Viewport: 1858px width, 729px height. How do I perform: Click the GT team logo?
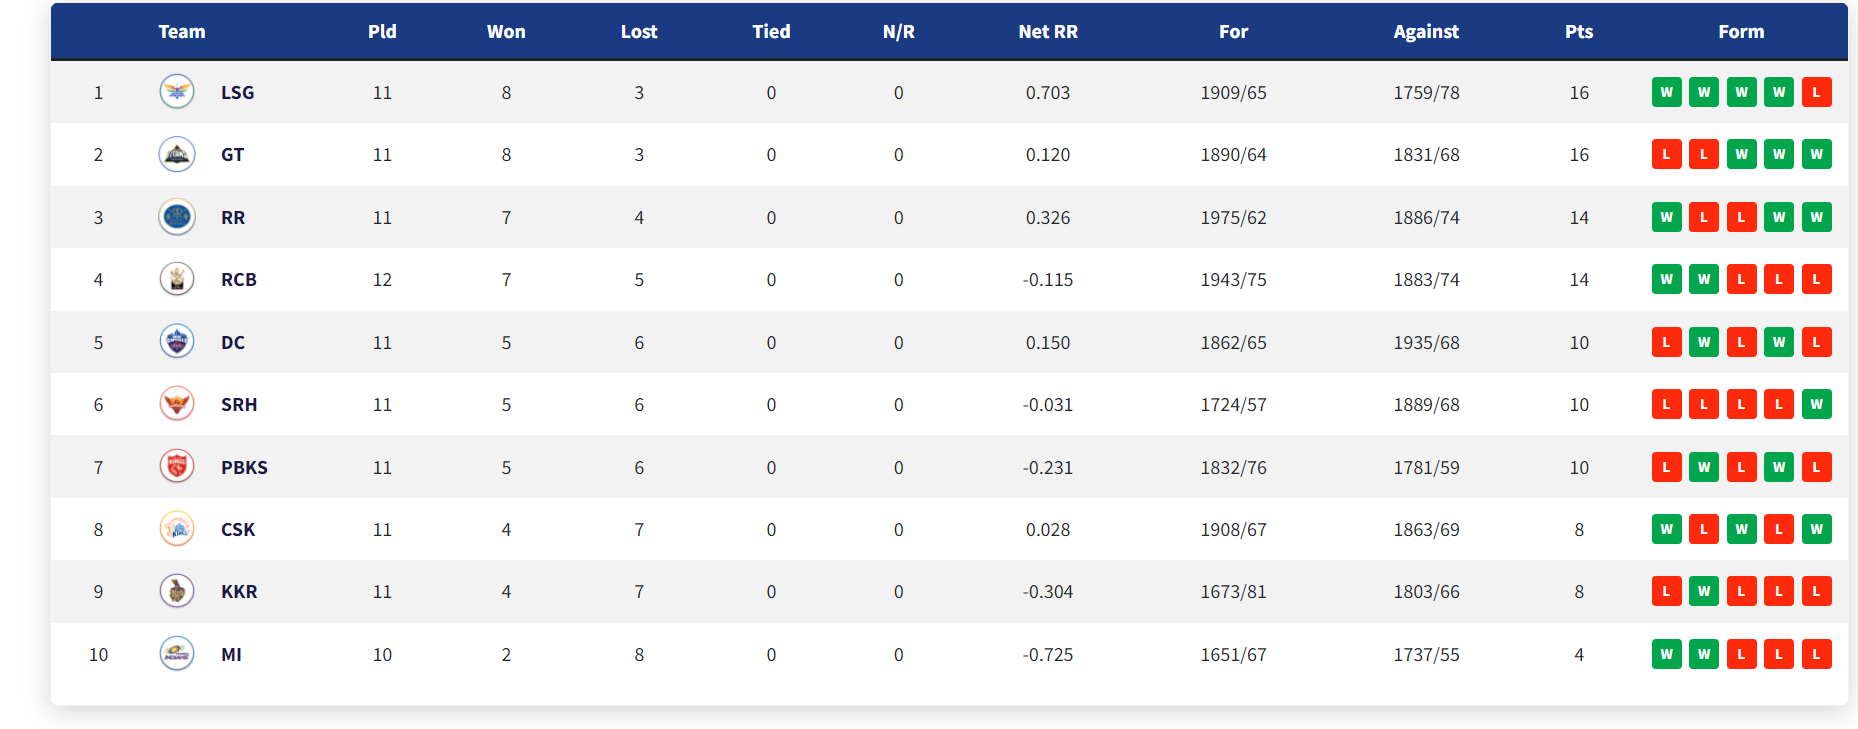[x=177, y=154]
